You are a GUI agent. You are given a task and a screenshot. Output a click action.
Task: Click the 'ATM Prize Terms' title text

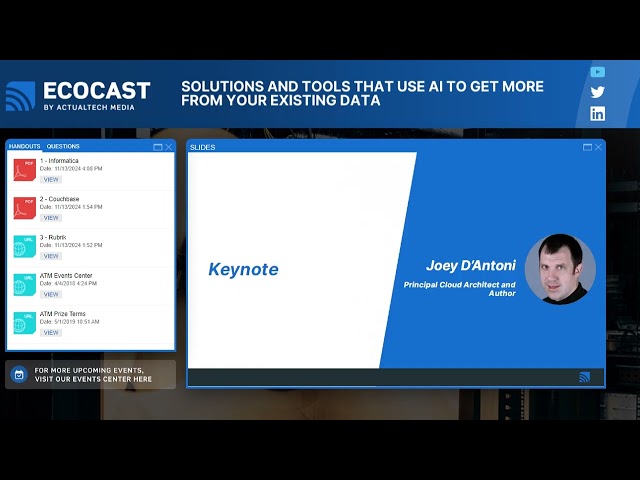[x=62, y=314]
